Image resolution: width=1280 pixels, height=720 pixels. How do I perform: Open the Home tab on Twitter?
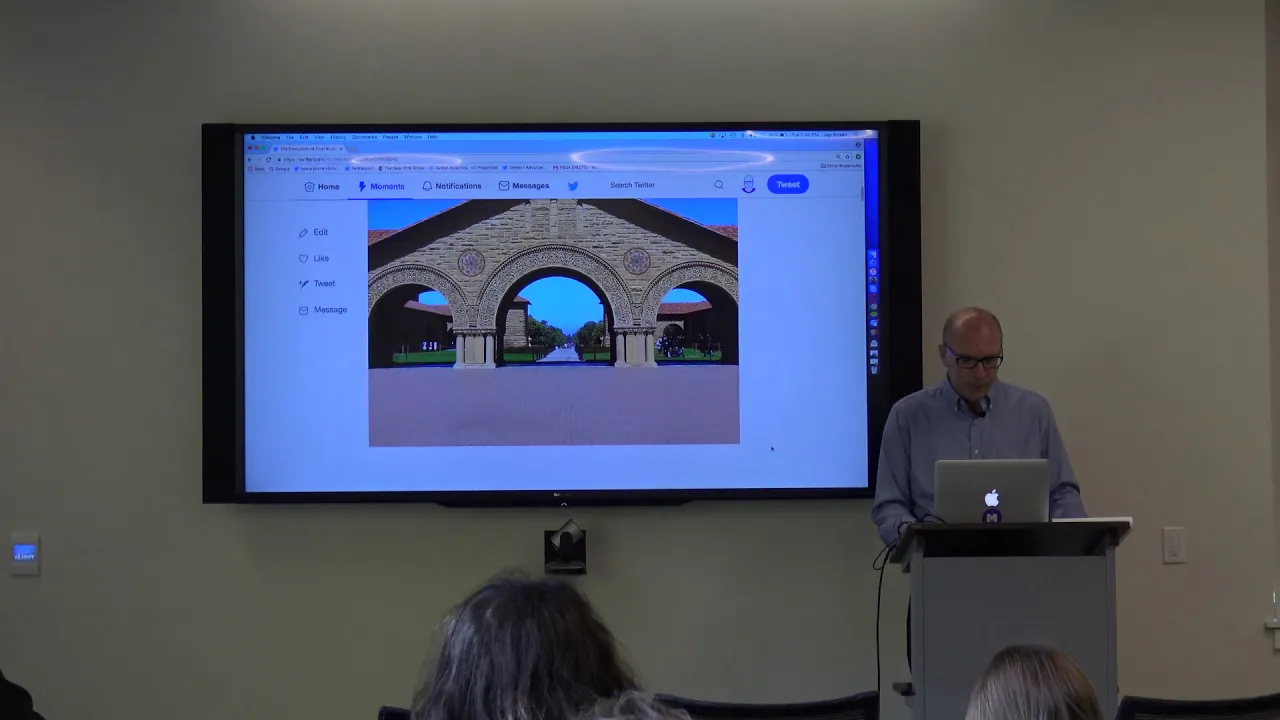pos(322,186)
